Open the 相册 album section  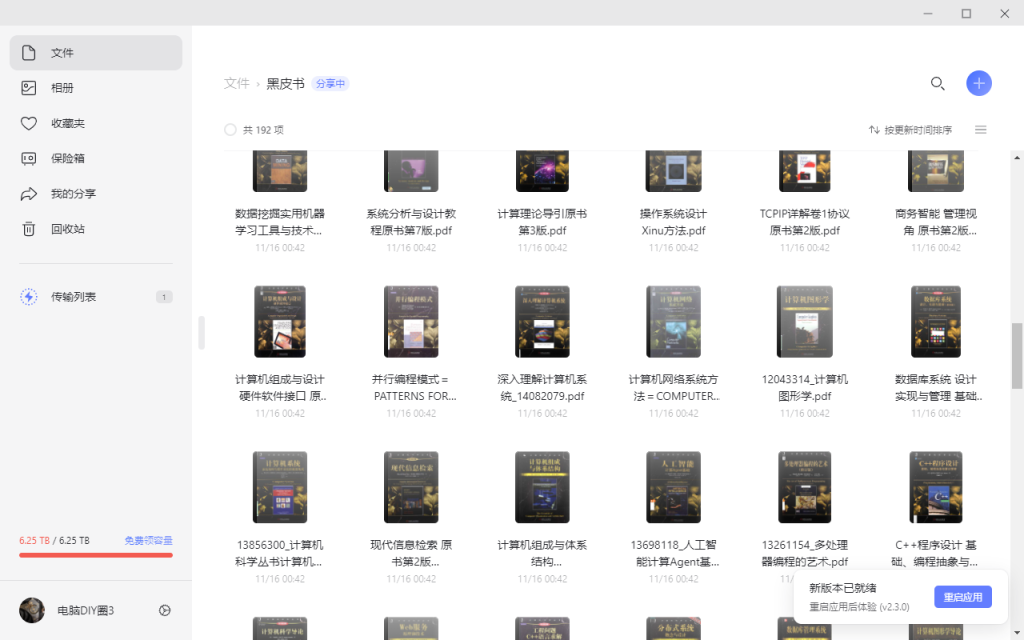96,88
